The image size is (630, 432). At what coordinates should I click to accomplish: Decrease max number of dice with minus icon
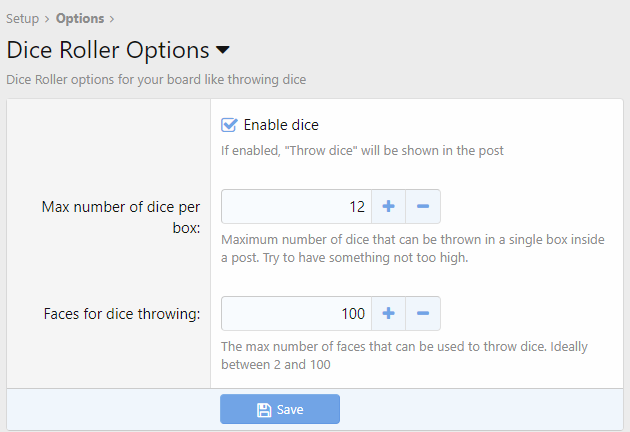(x=422, y=207)
